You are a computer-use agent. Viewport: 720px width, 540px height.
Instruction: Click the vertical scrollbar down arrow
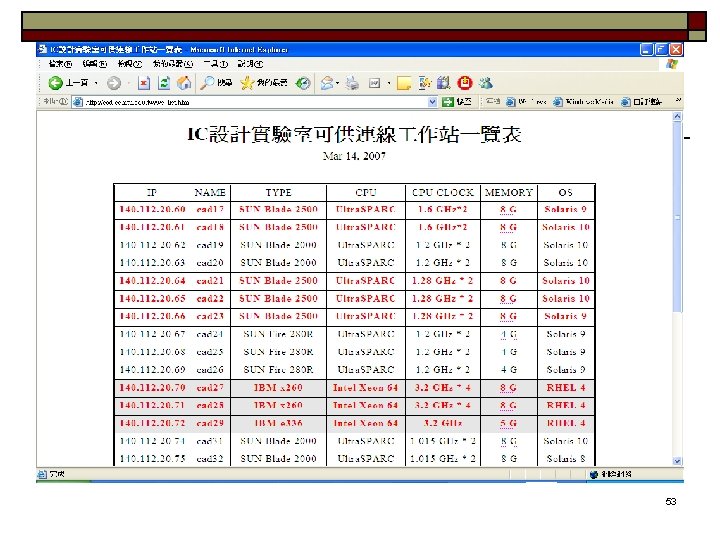(677, 461)
